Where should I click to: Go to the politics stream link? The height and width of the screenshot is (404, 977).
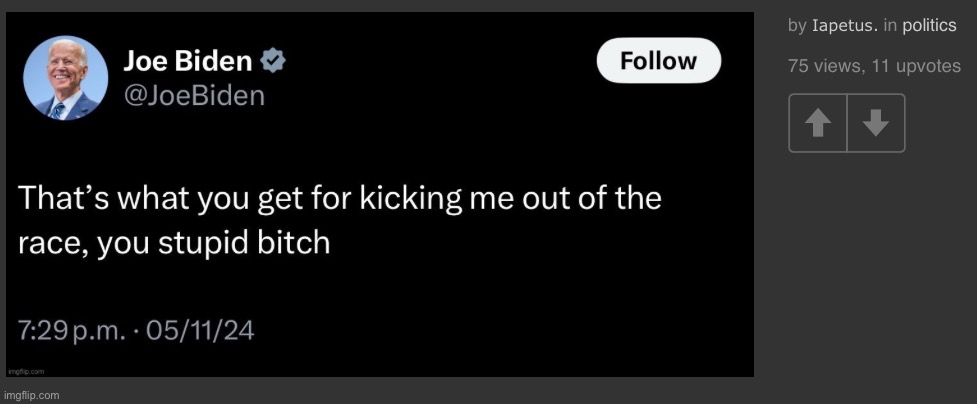pyautogui.click(x=929, y=26)
